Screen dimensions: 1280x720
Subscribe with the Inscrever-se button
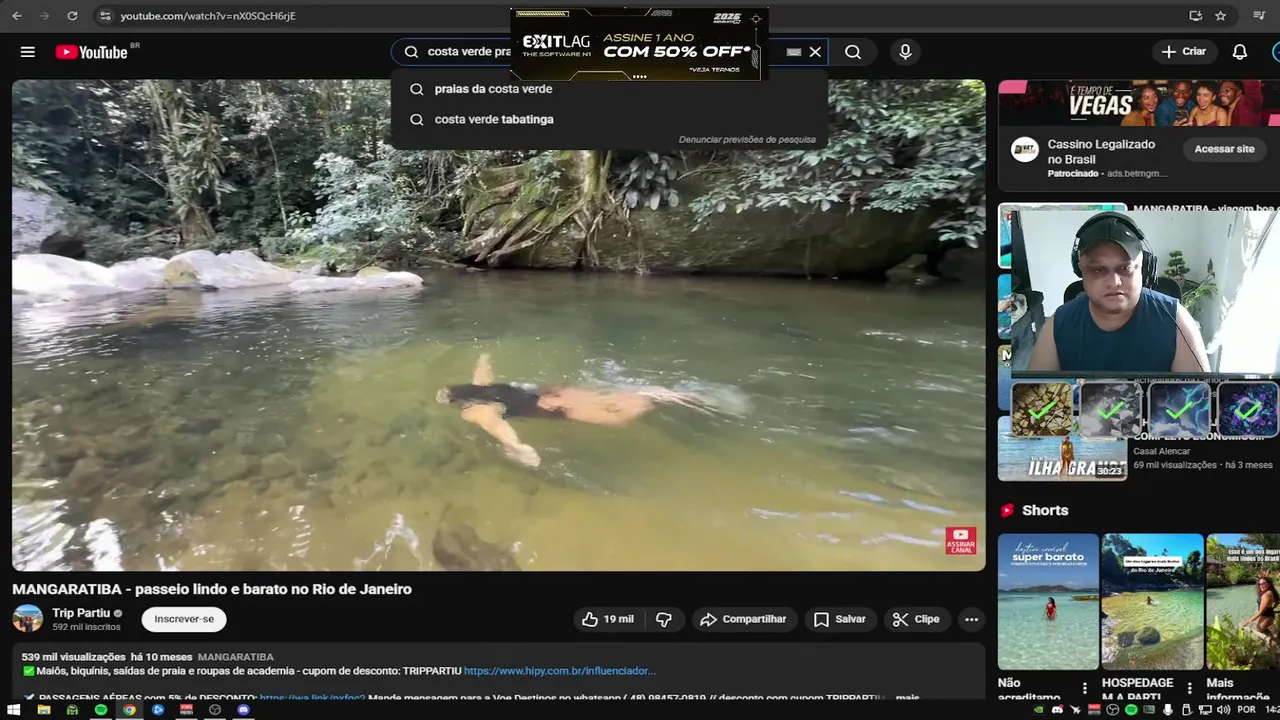click(184, 619)
